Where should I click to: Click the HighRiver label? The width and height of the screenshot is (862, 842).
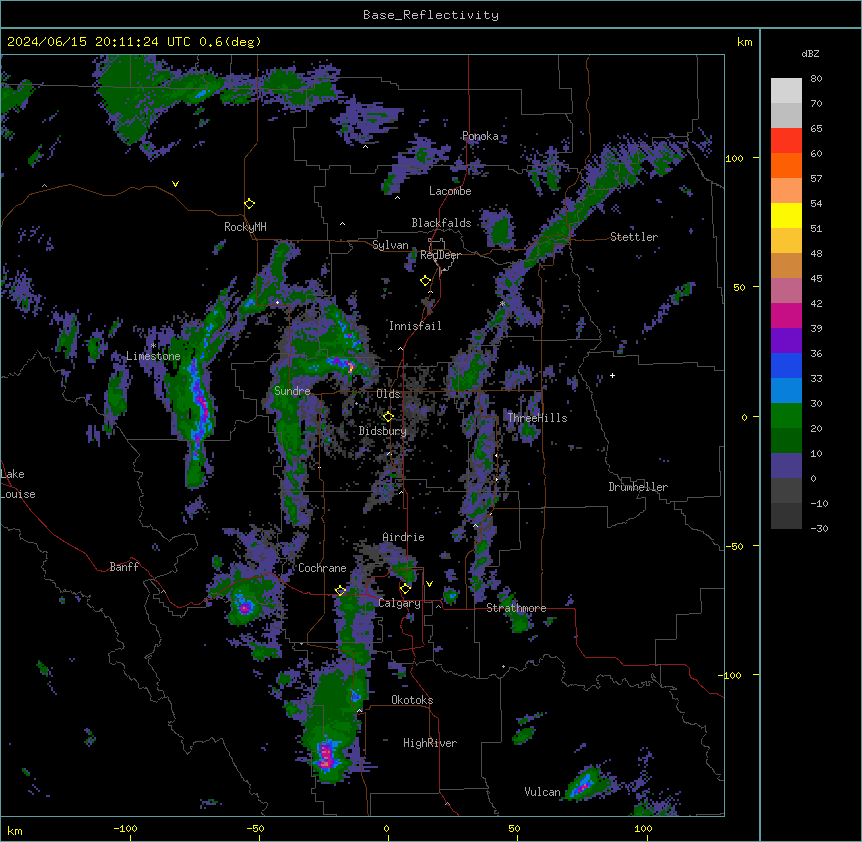pyautogui.click(x=430, y=743)
